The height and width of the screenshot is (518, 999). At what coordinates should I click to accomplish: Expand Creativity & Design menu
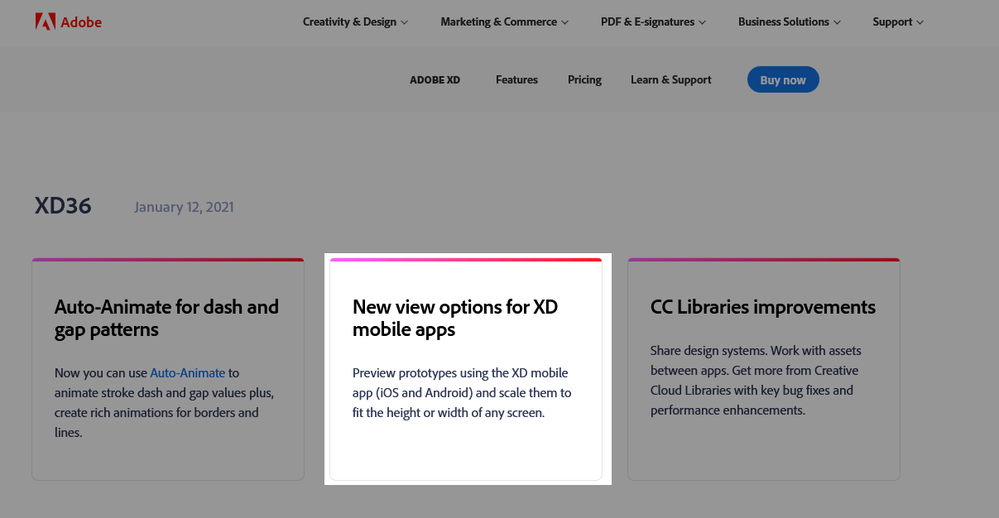click(355, 22)
